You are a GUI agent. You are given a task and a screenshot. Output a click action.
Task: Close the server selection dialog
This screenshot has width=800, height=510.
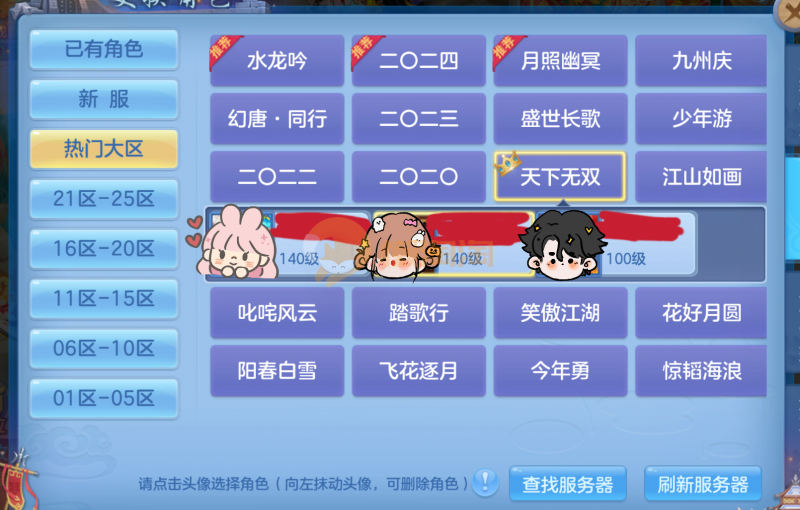point(788,13)
